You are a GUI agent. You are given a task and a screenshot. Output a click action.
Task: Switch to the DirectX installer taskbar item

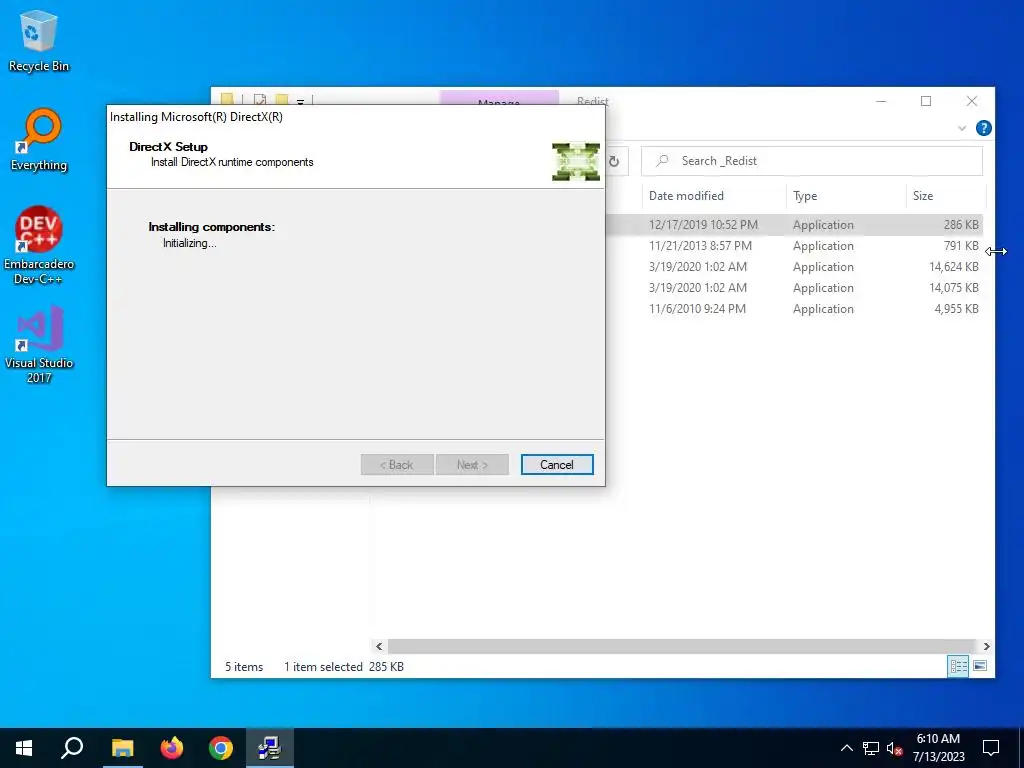(x=270, y=748)
